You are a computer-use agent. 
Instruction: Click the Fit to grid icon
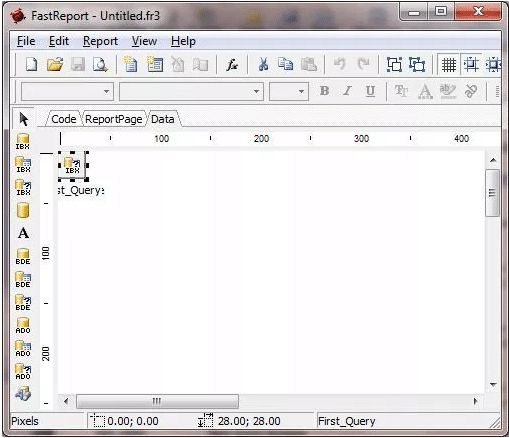click(494, 65)
